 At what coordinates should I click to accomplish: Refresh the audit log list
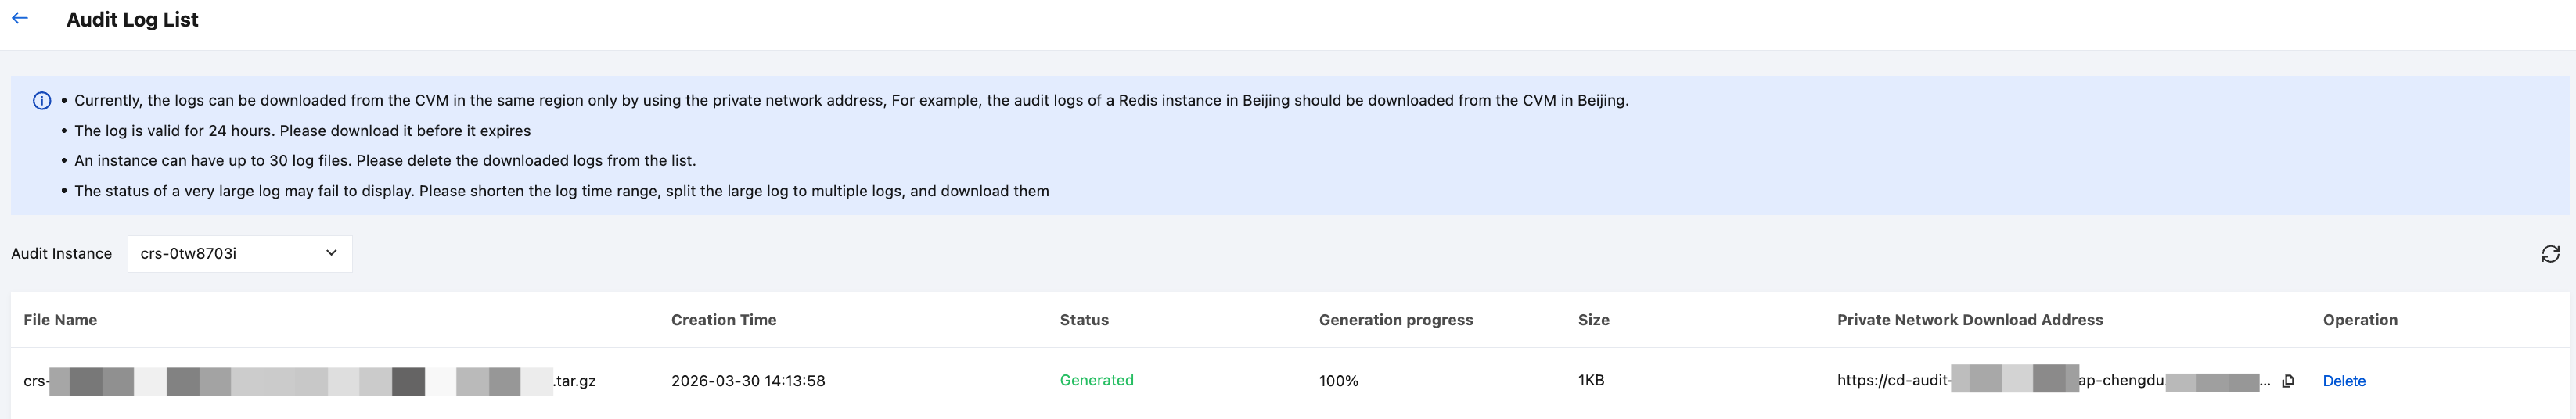click(2550, 254)
